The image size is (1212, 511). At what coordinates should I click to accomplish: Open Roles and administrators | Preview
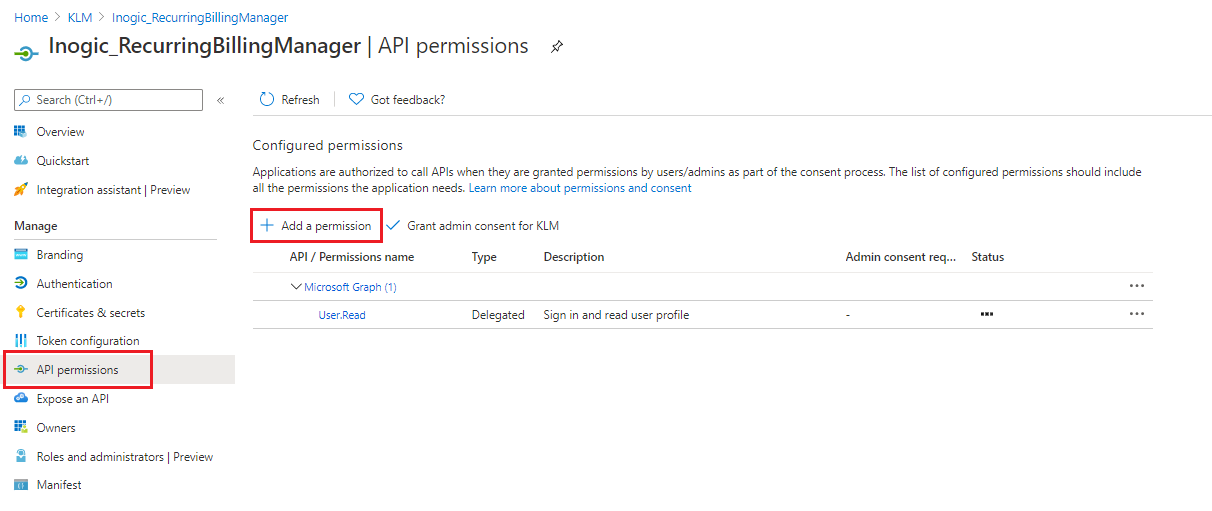[x=125, y=457]
